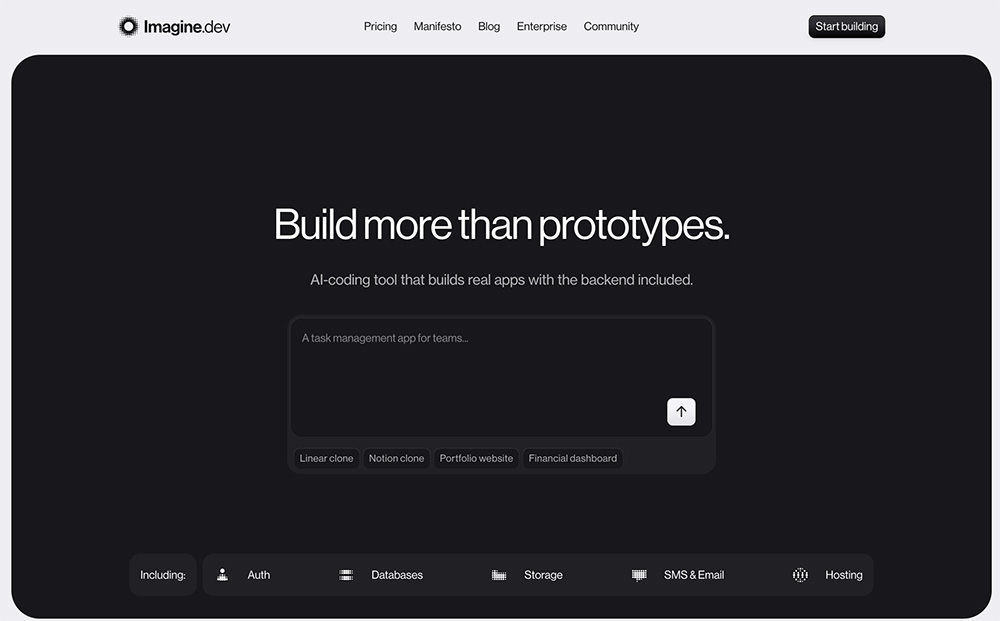Click the Imagine.dev wordmark text
This screenshot has height=621, width=1000.
[x=187, y=27]
